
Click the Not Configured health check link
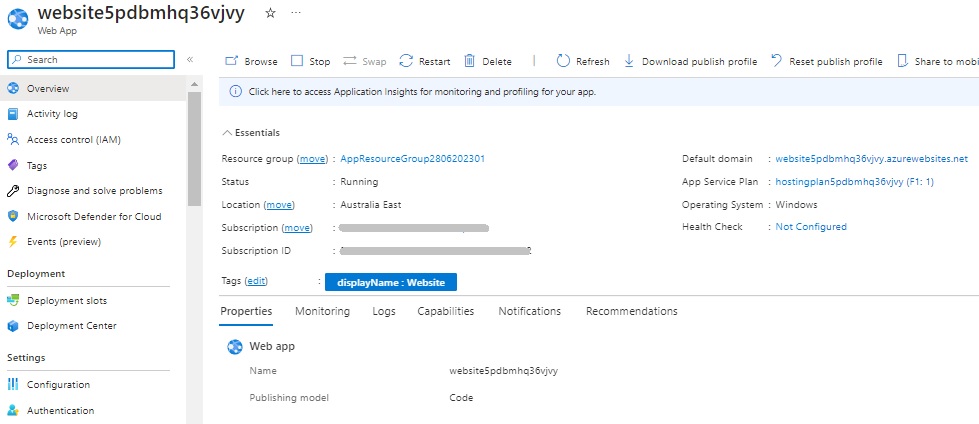(811, 227)
